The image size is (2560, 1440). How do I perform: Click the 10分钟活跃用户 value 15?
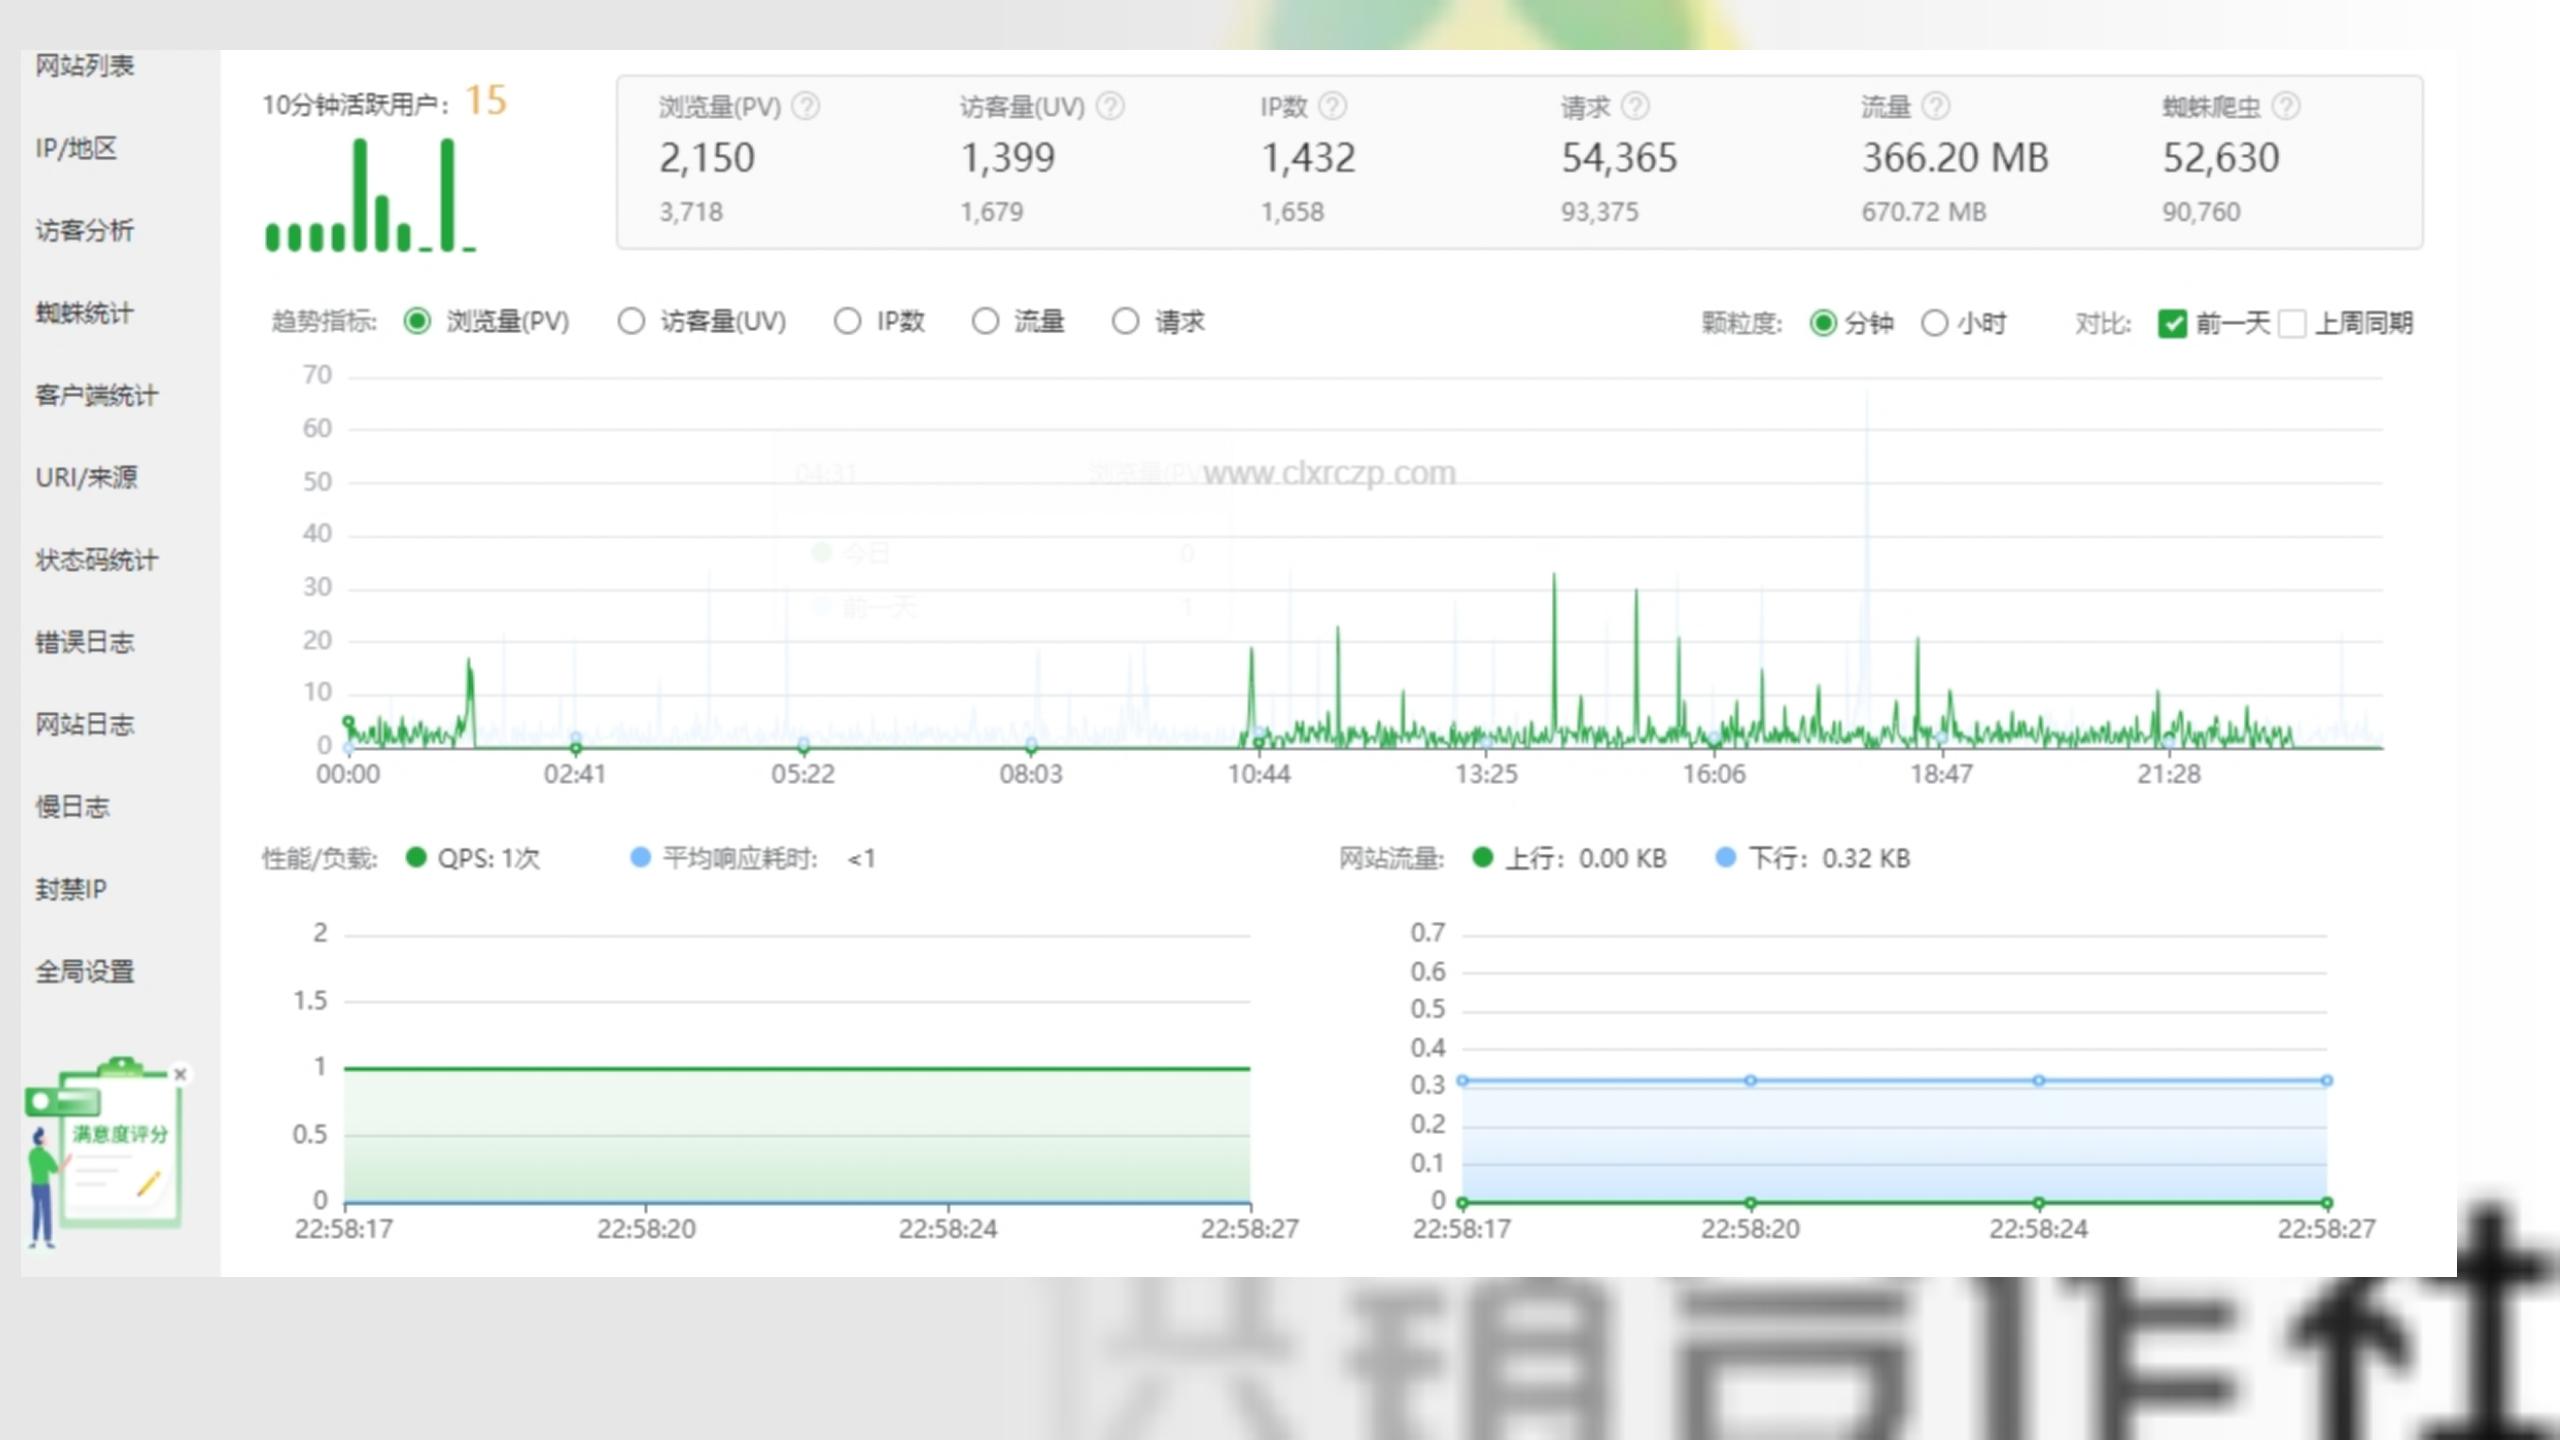click(x=486, y=100)
